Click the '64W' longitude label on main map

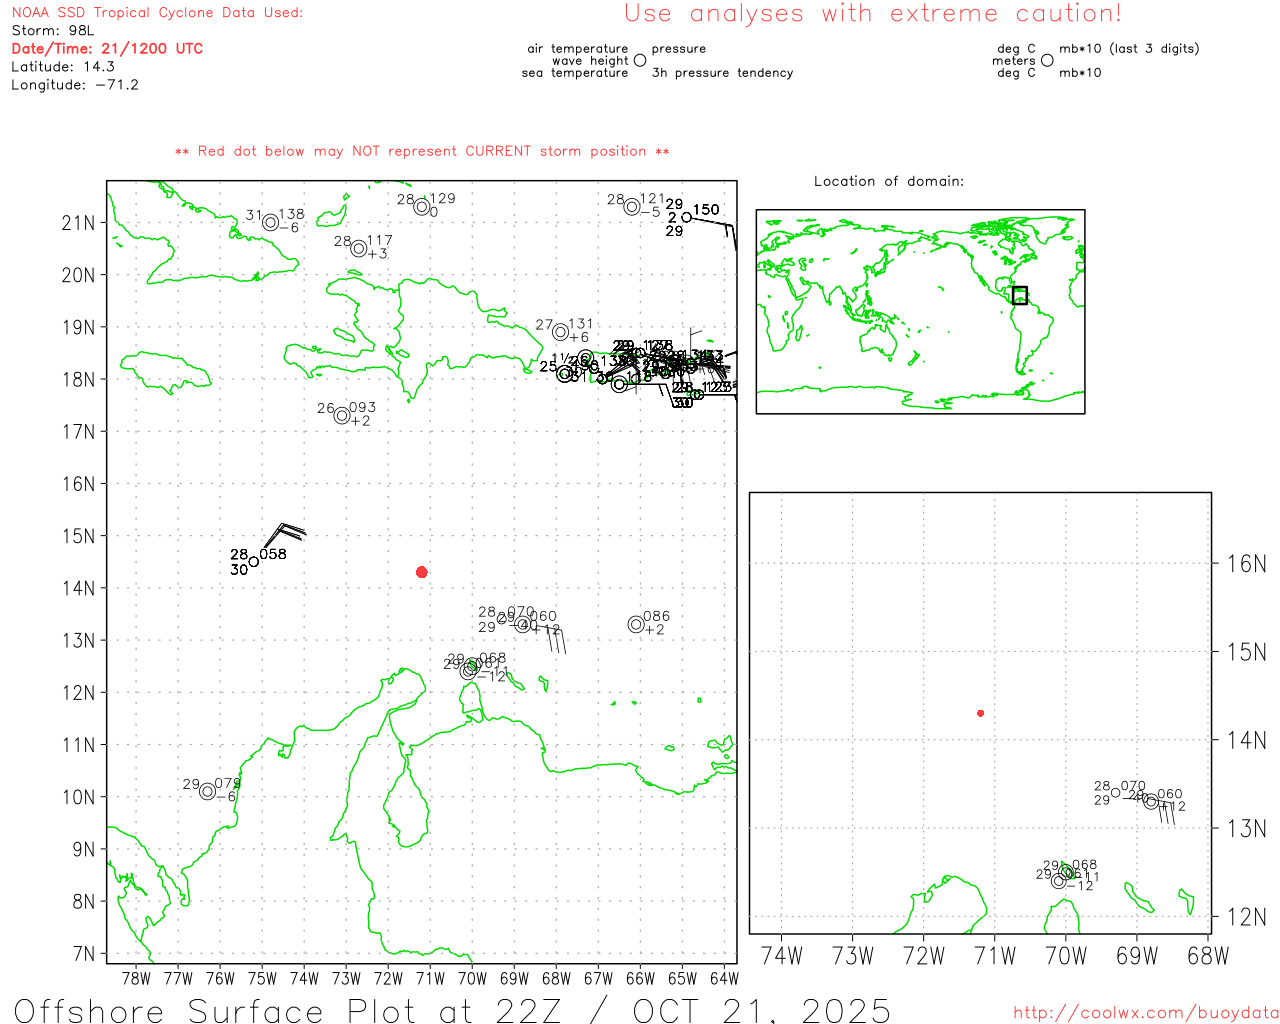click(x=724, y=978)
